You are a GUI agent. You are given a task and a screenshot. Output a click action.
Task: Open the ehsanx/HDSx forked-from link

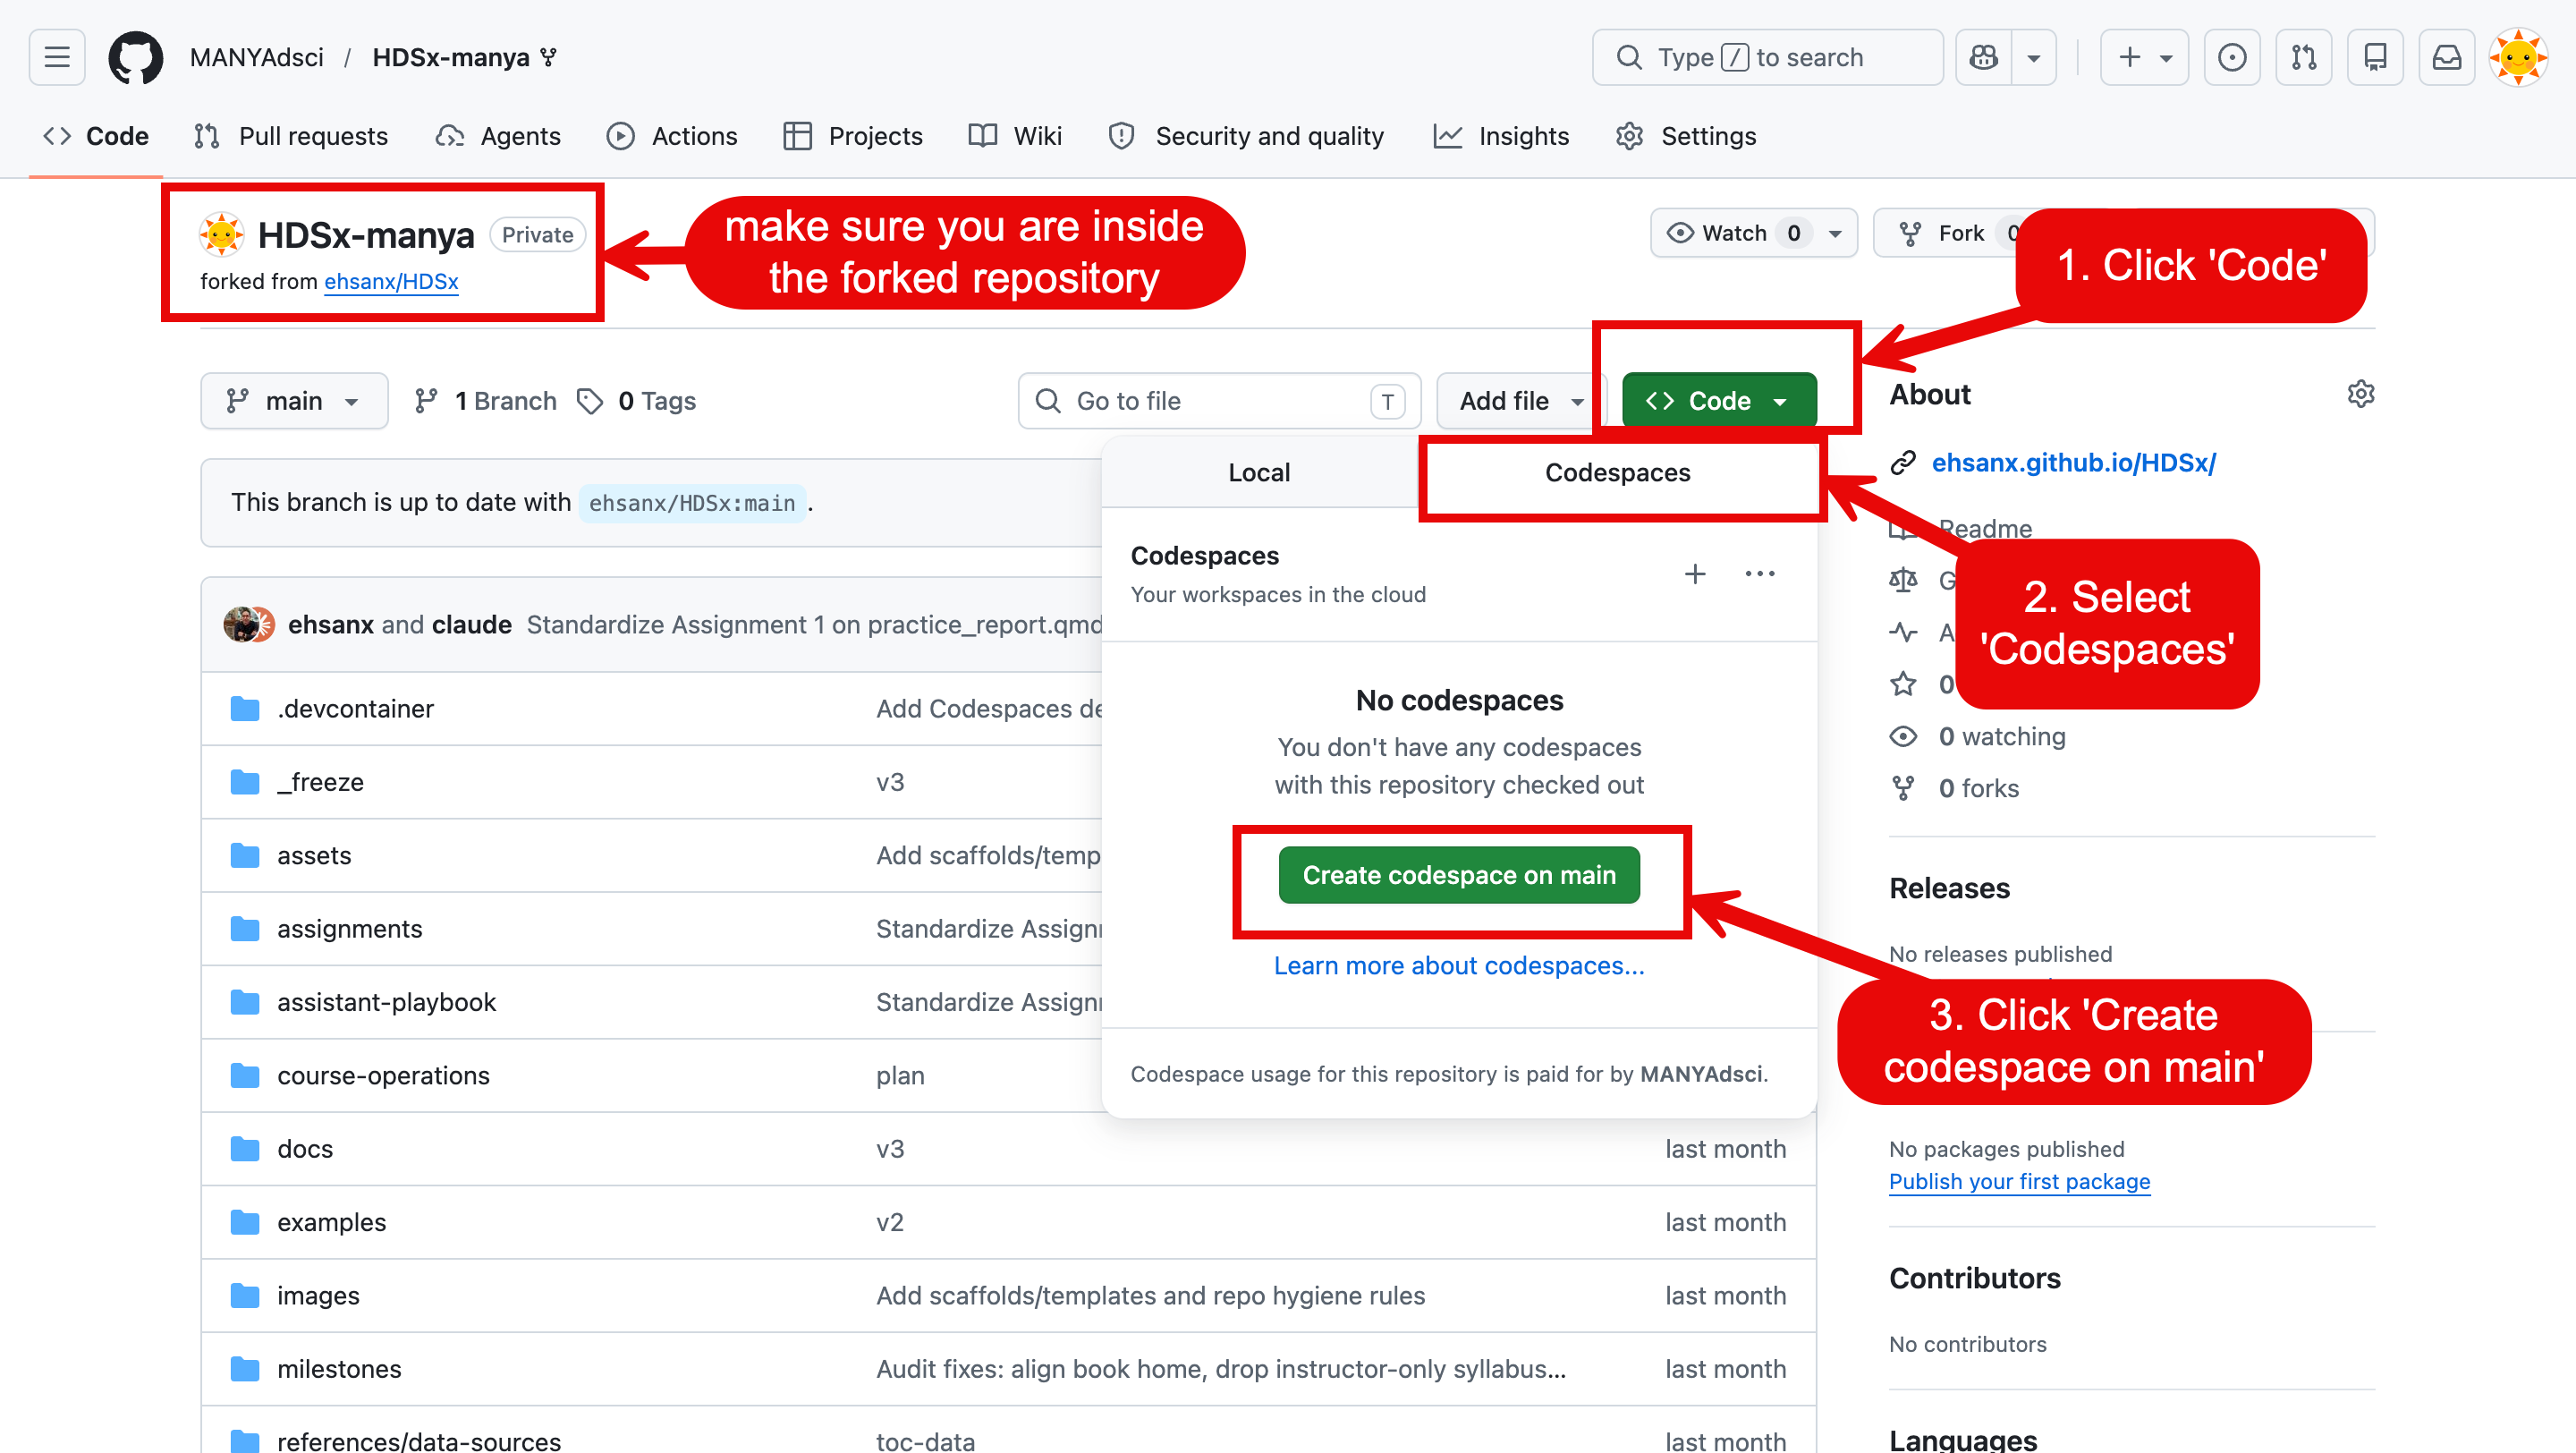coord(391,282)
